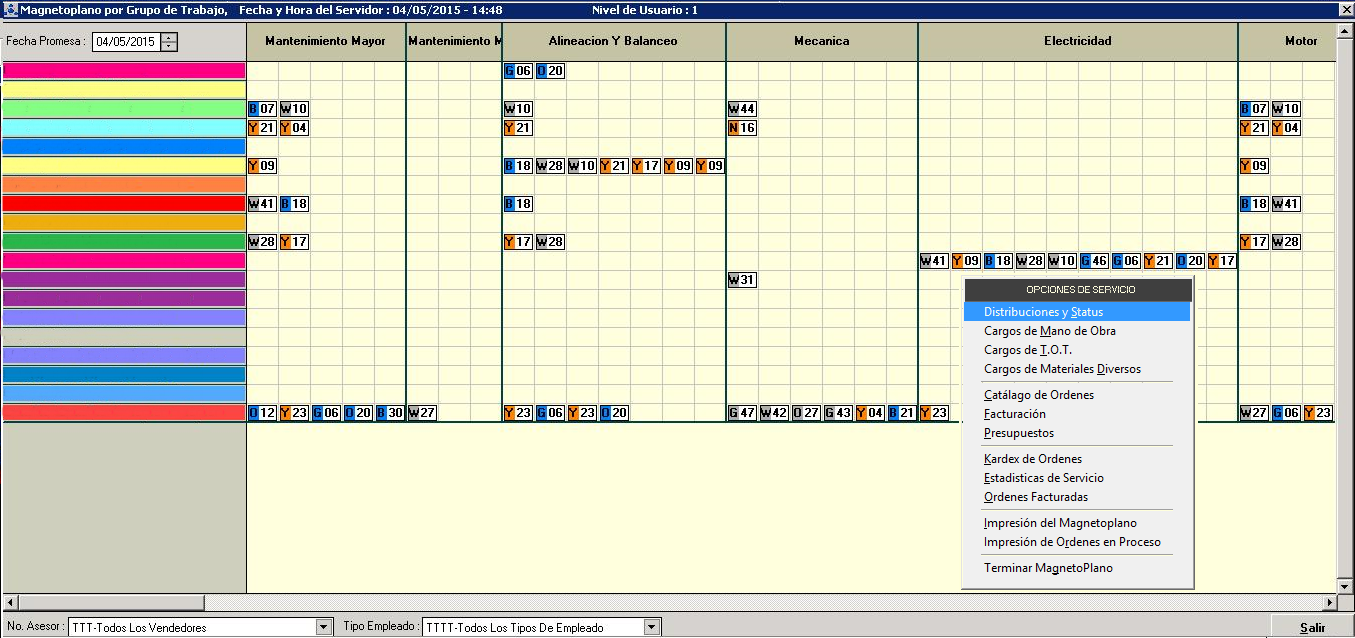Select Facturación in the service options
Viewport: 1355px width, 638px height.
tap(1014, 414)
